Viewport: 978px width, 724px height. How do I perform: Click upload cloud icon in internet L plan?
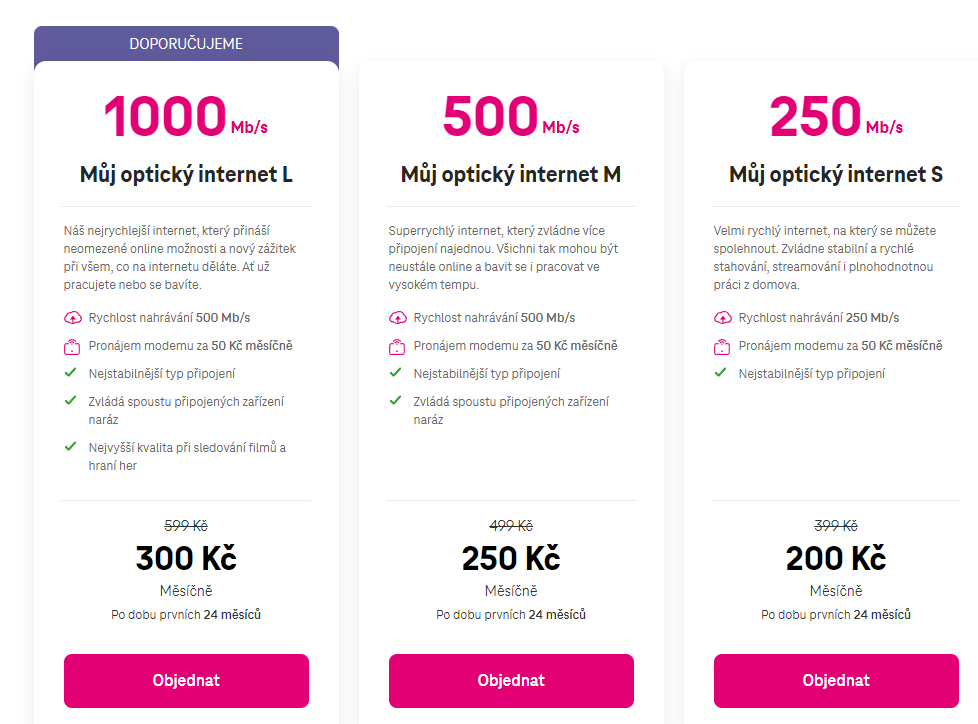(x=72, y=318)
